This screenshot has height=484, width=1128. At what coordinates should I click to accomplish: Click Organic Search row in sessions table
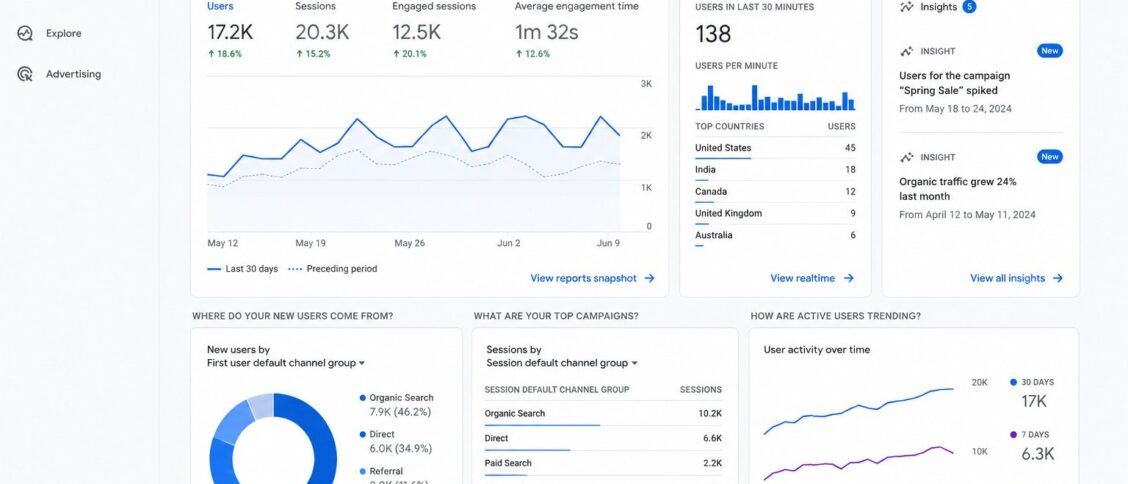(603, 414)
